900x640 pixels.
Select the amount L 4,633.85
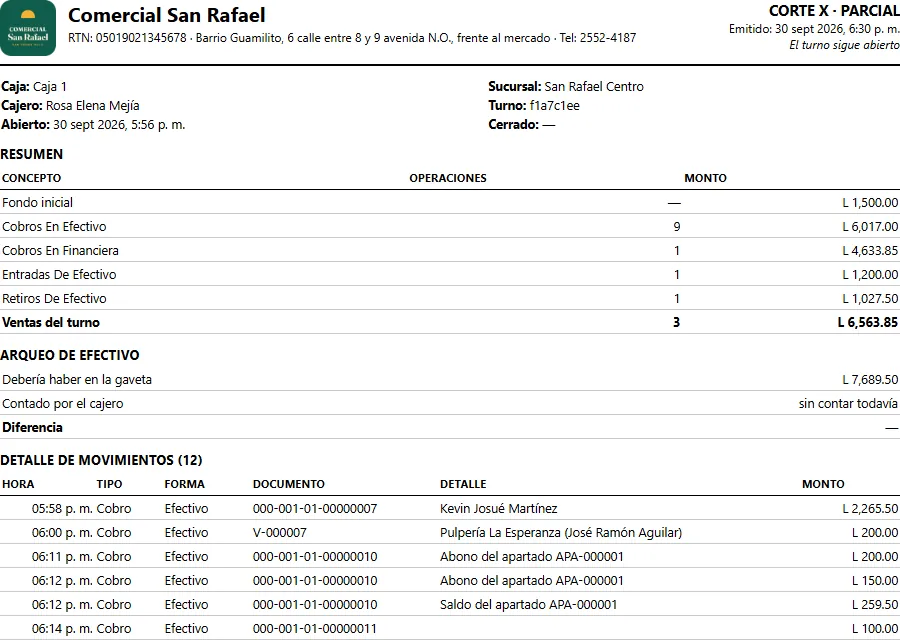pos(870,251)
